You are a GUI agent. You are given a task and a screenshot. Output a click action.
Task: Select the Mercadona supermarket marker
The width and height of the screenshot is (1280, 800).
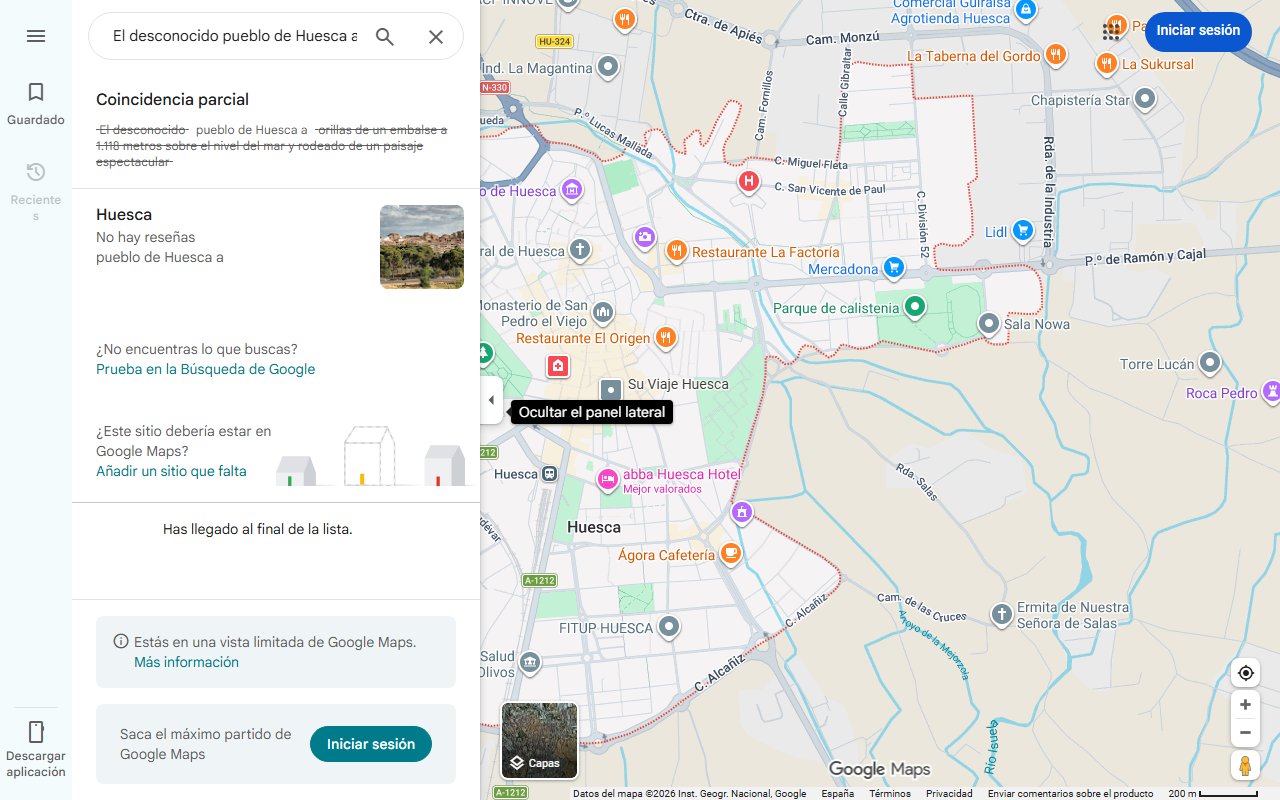pyautogui.click(x=893, y=268)
